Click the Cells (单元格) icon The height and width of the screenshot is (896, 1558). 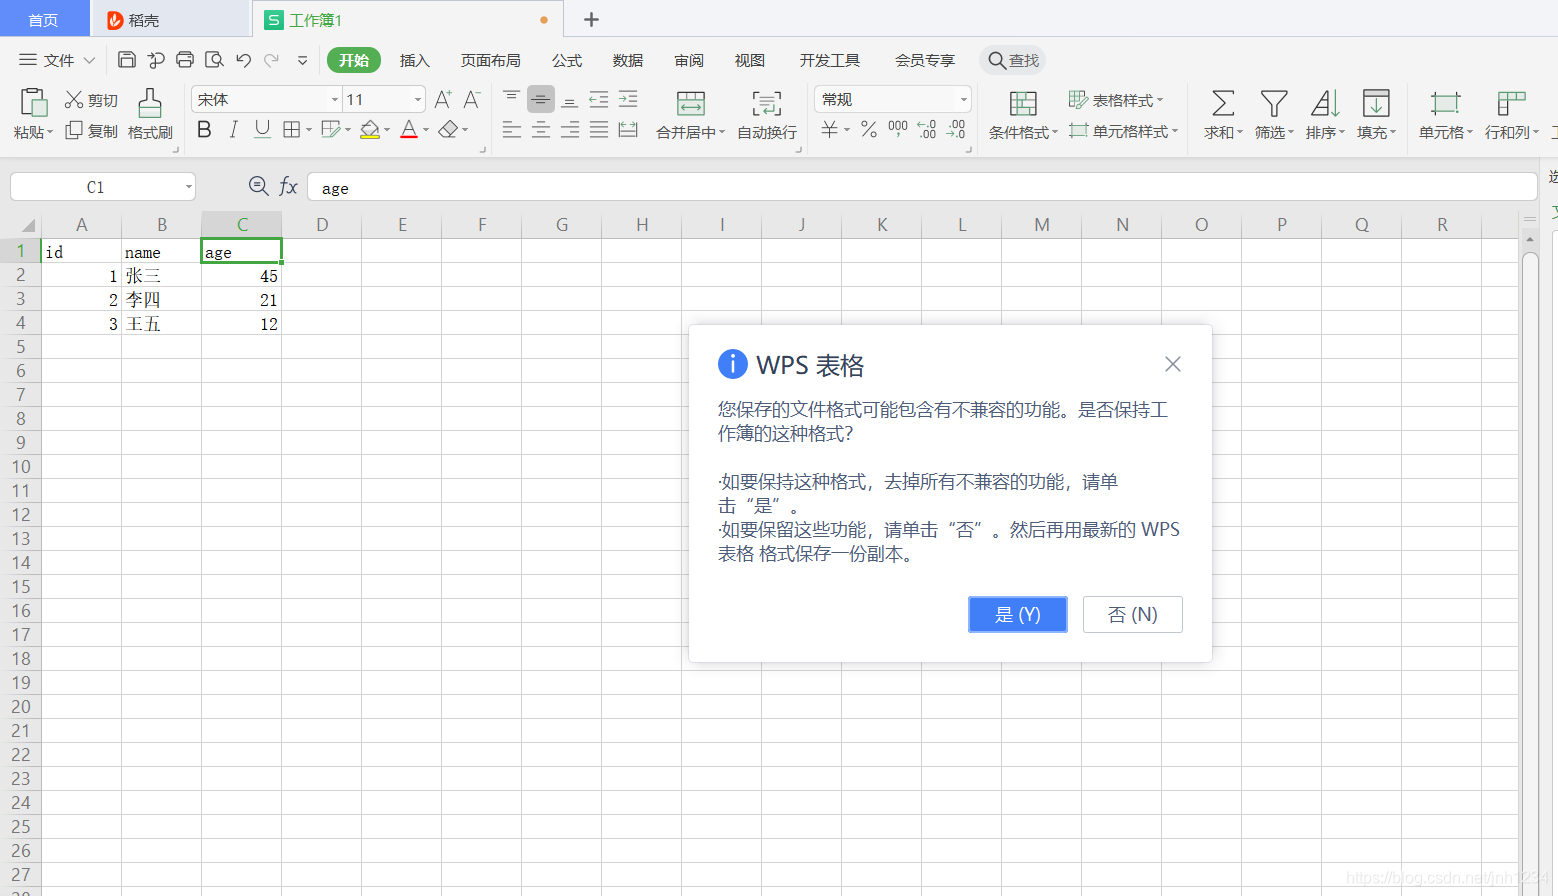[1445, 103]
